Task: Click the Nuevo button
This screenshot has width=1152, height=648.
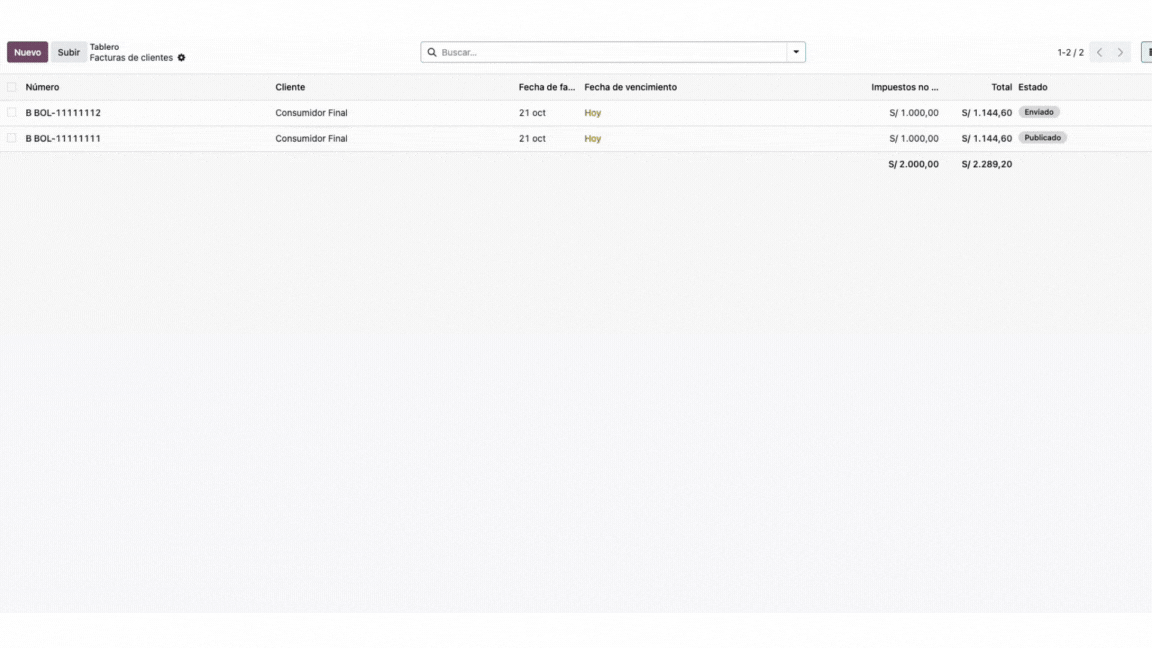Action: click(27, 52)
